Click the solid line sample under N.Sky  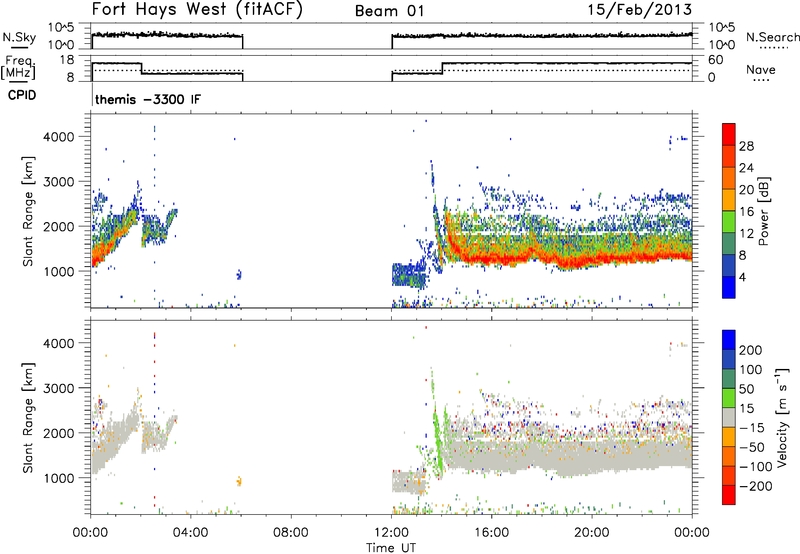(19, 48)
